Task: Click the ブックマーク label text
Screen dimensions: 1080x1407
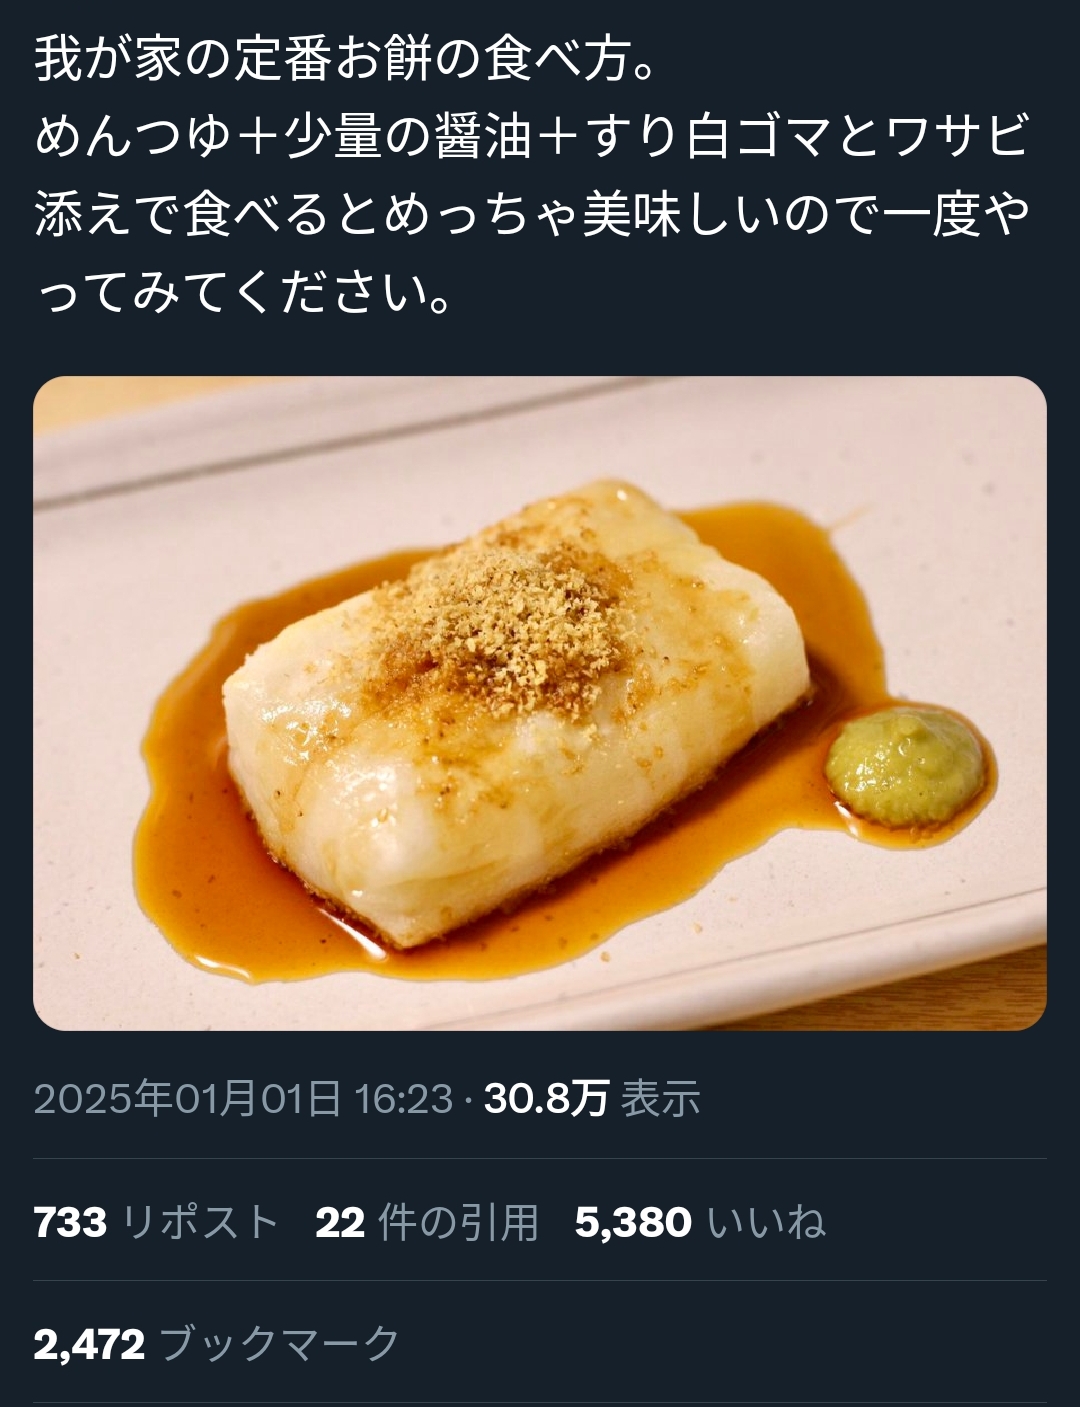Action: click(x=280, y=1344)
